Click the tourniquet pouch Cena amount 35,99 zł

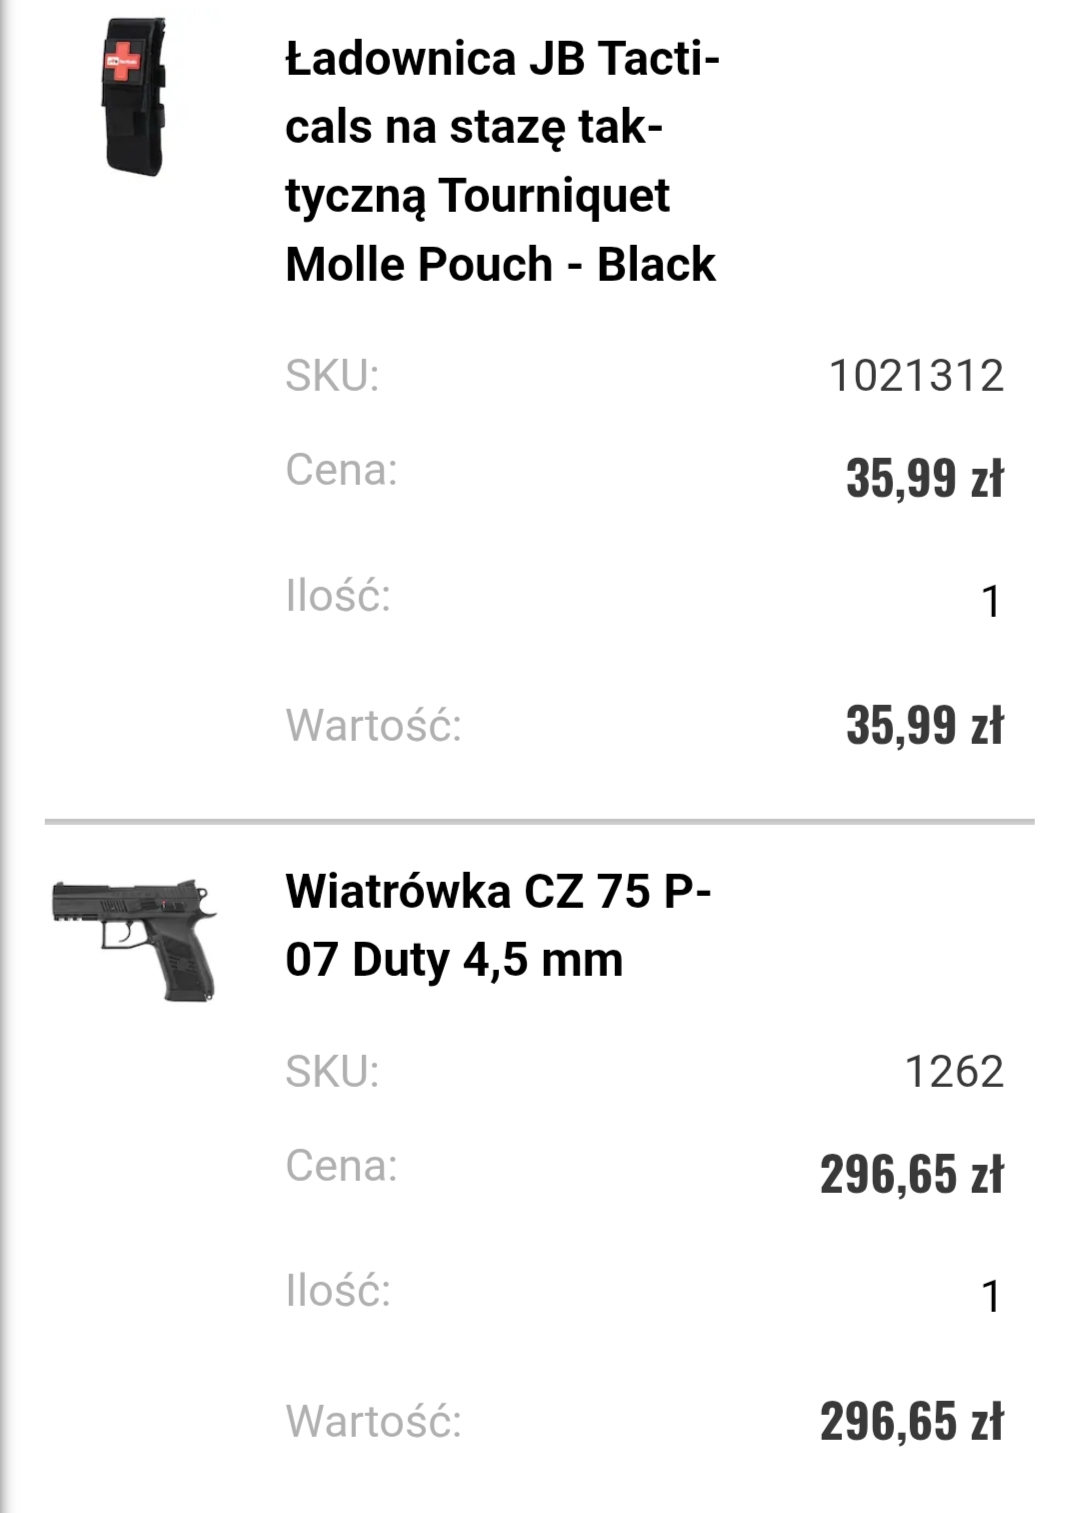click(x=924, y=477)
